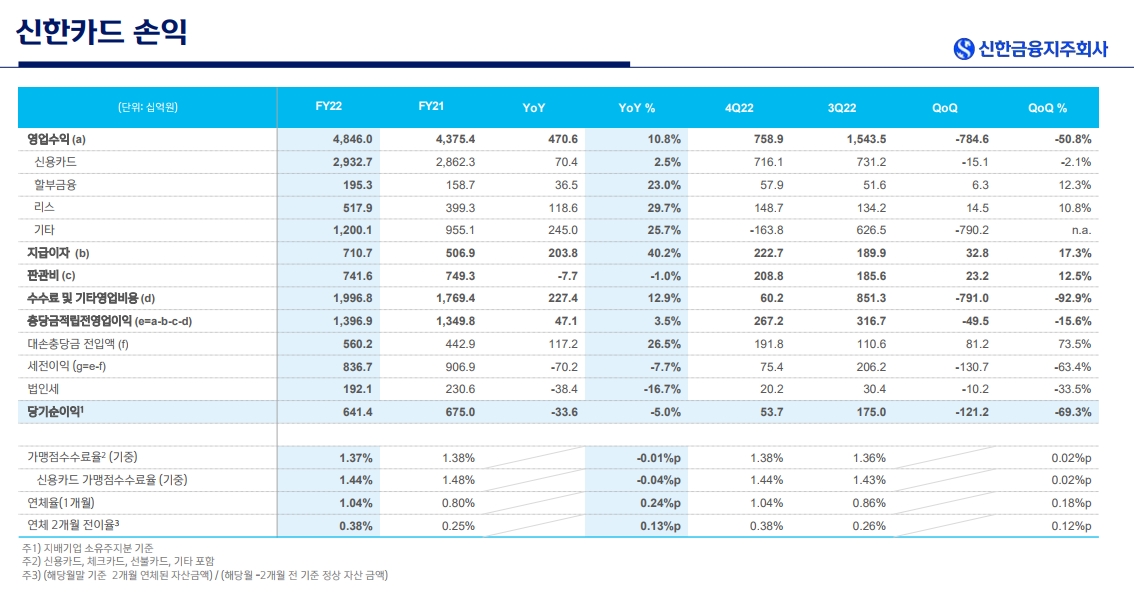Click the Shinhan Financial Group logo icon
This screenshot has height=593, width=1134.
(x=964, y=49)
